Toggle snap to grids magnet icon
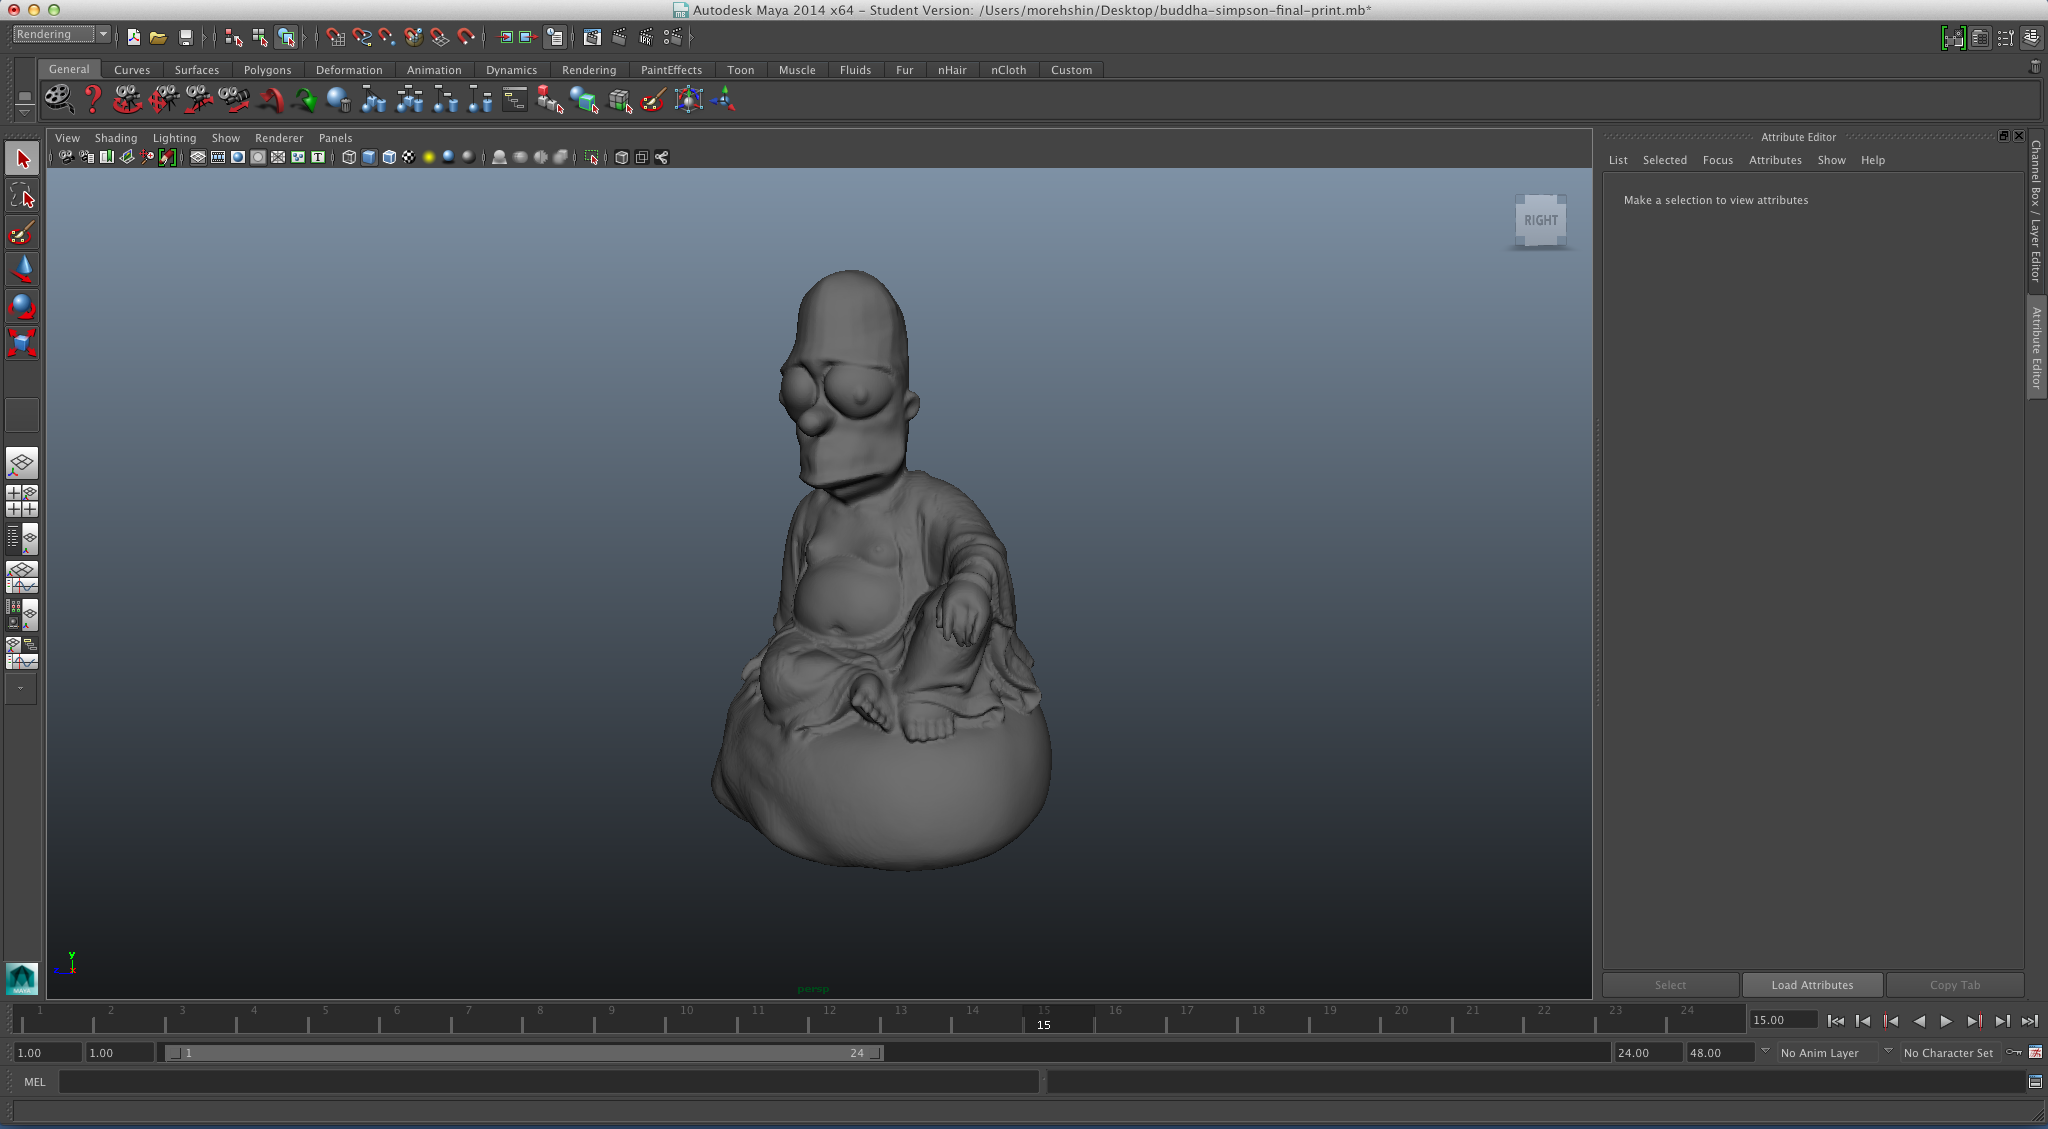 point(335,37)
